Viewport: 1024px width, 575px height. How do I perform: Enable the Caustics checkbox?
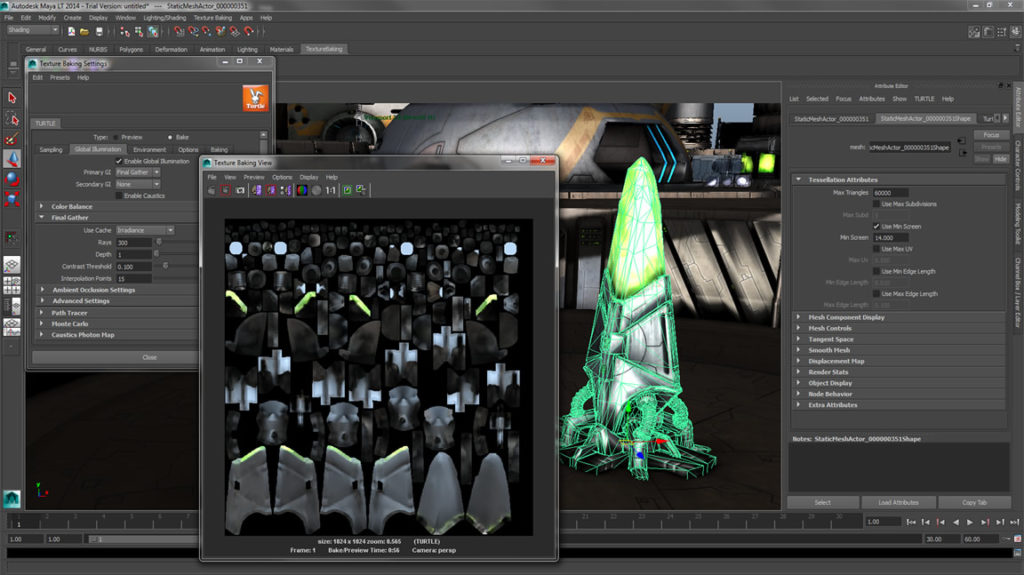point(119,195)
